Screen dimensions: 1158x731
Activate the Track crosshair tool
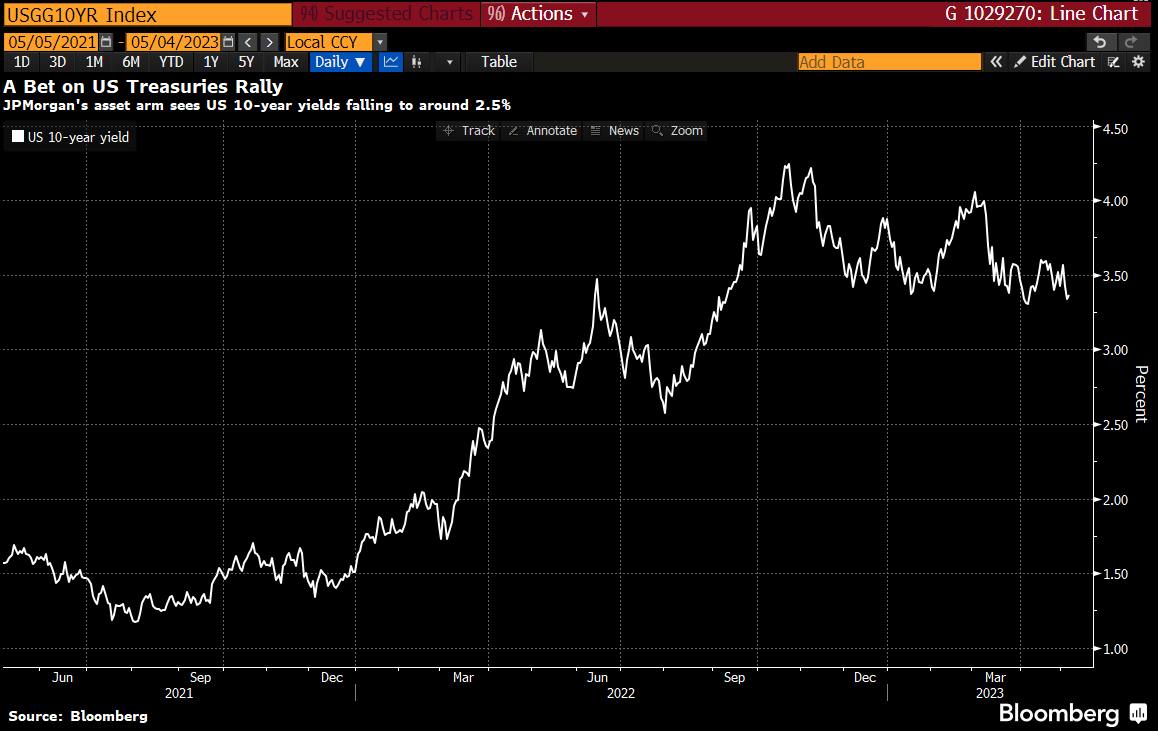(x=468, y=131)
